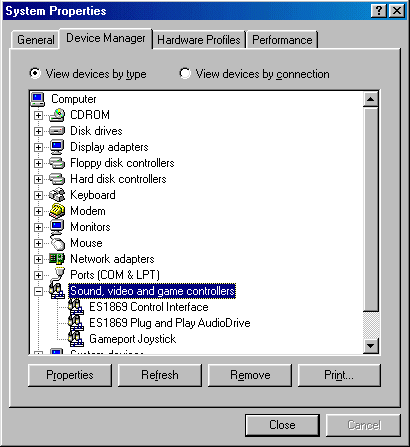Click the Disk drives icon

[57, 131]
